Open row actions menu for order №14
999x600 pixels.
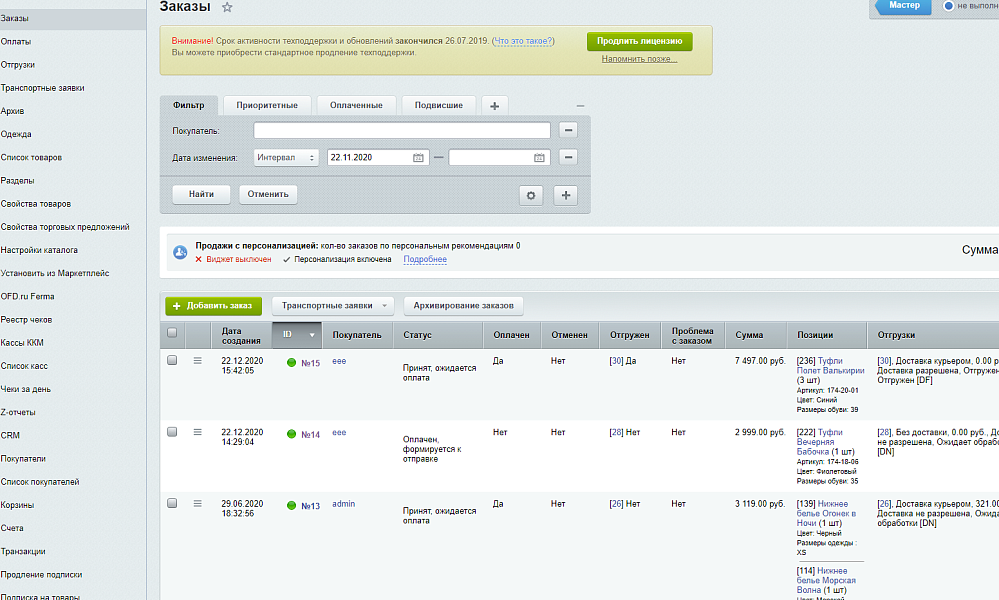pyautogui.click(x=197, y=432)
